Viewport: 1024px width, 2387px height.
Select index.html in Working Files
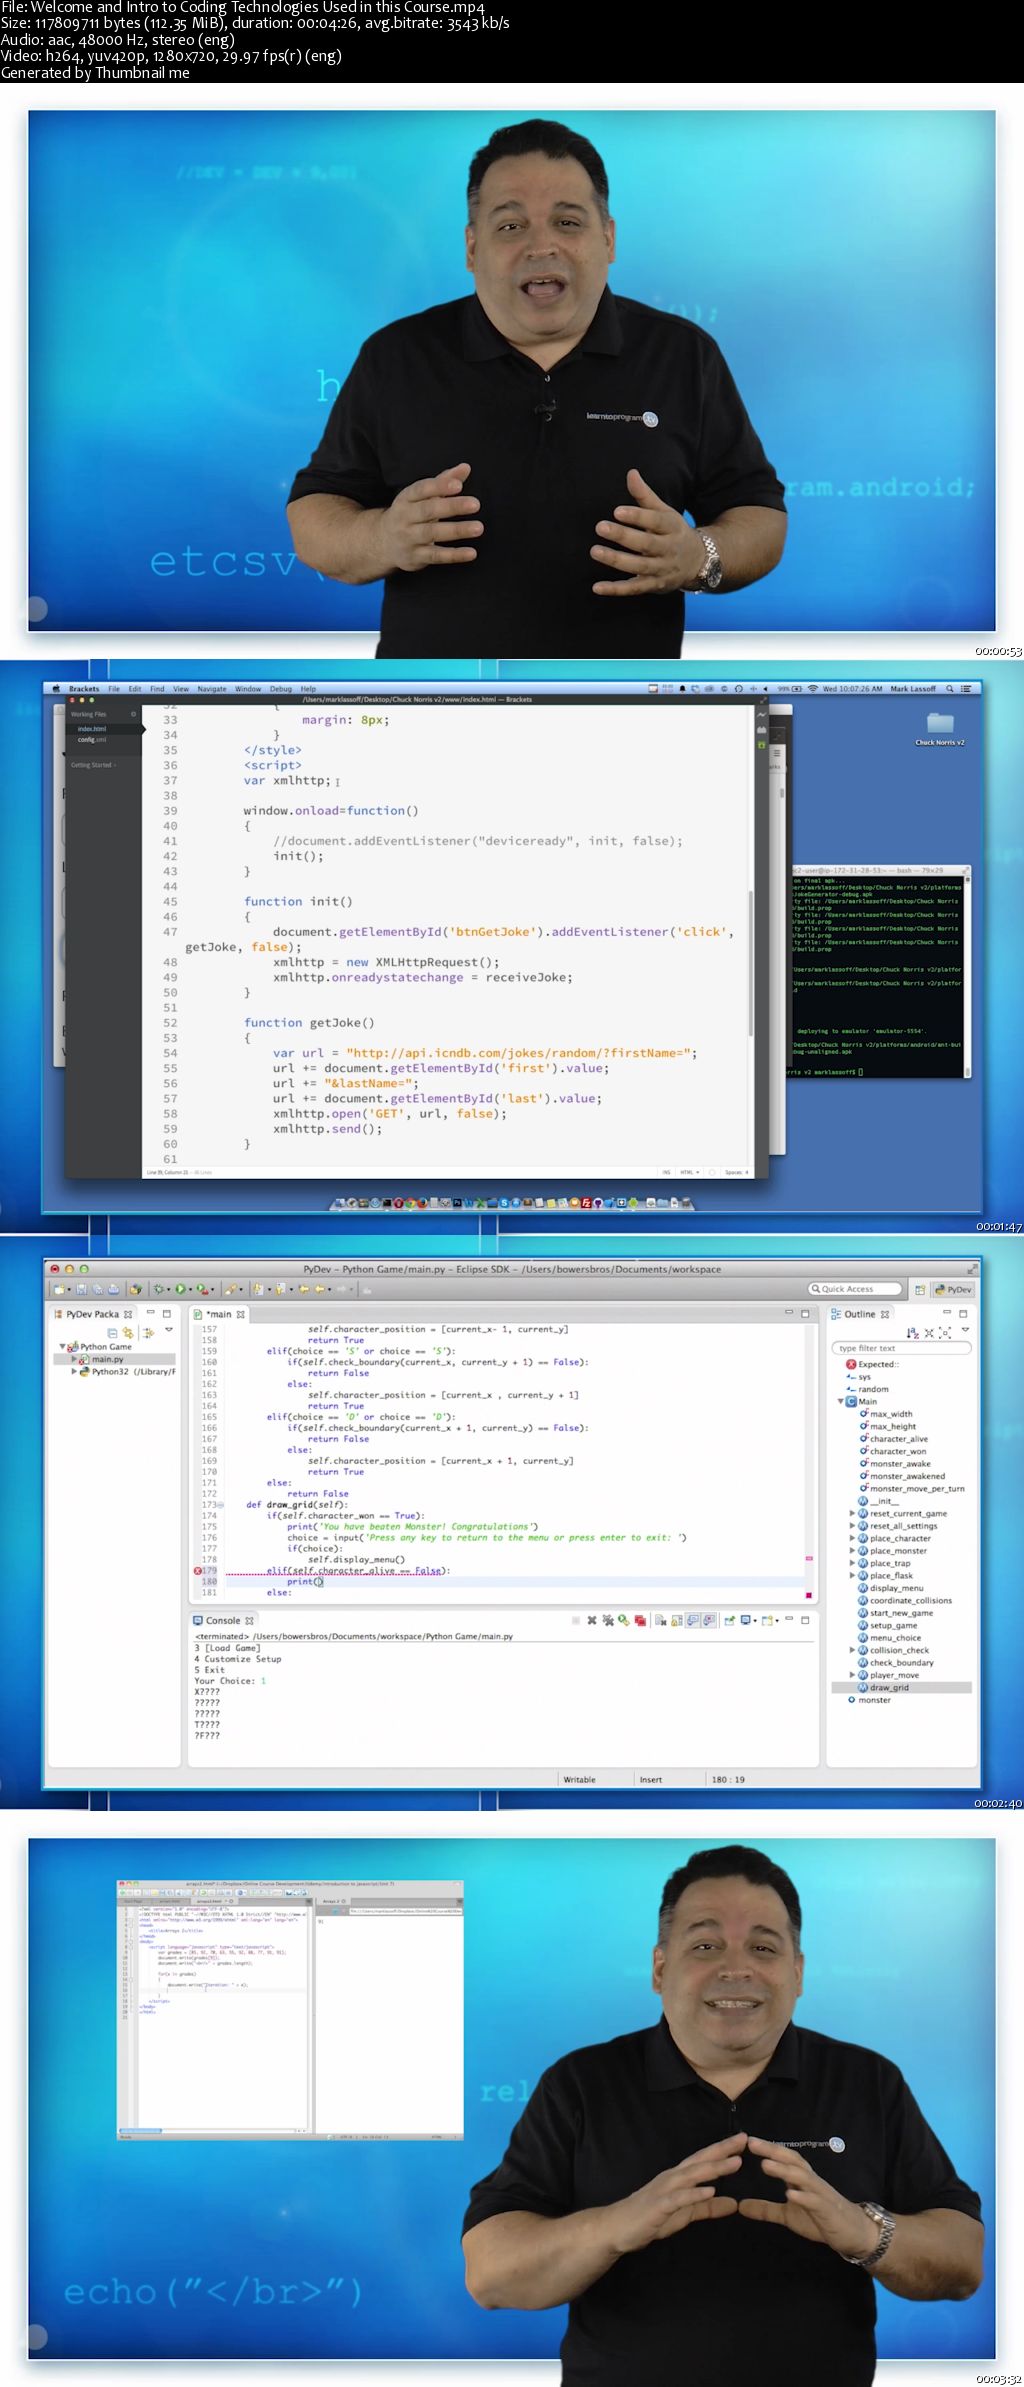coord(92,729)
